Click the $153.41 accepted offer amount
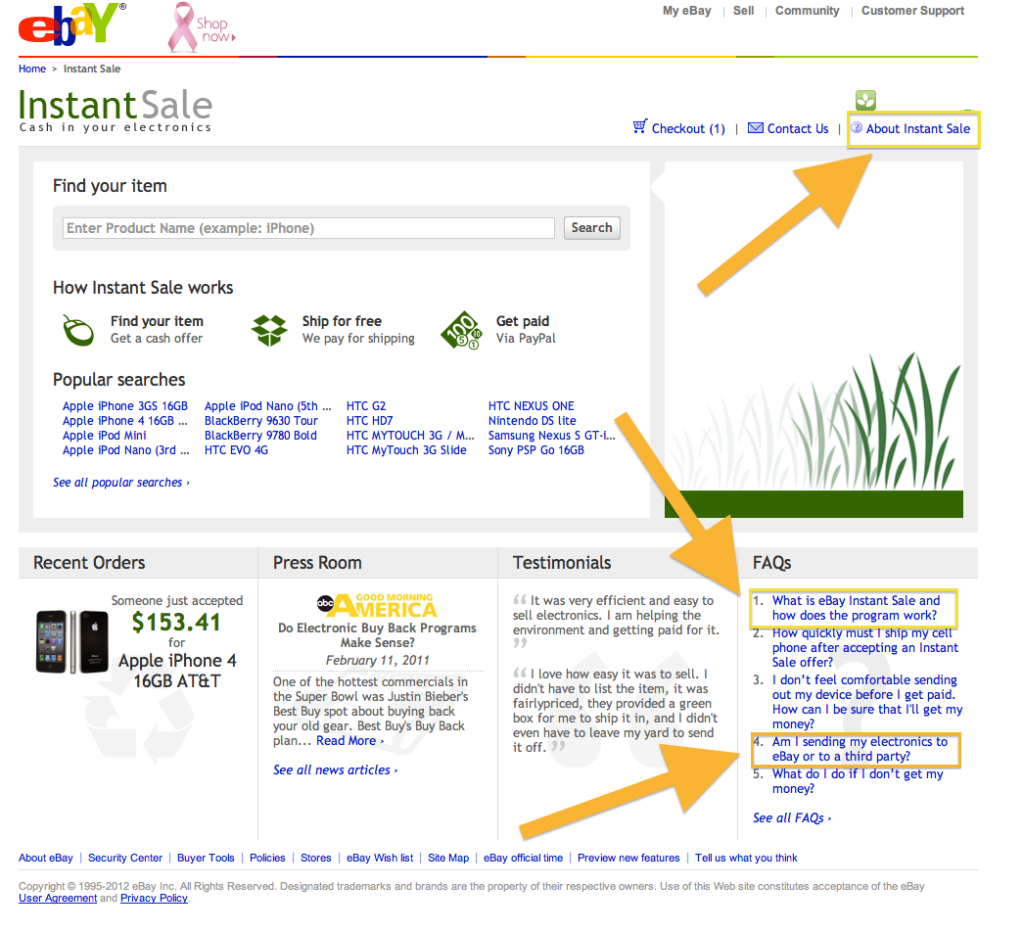 click(176, 622)
